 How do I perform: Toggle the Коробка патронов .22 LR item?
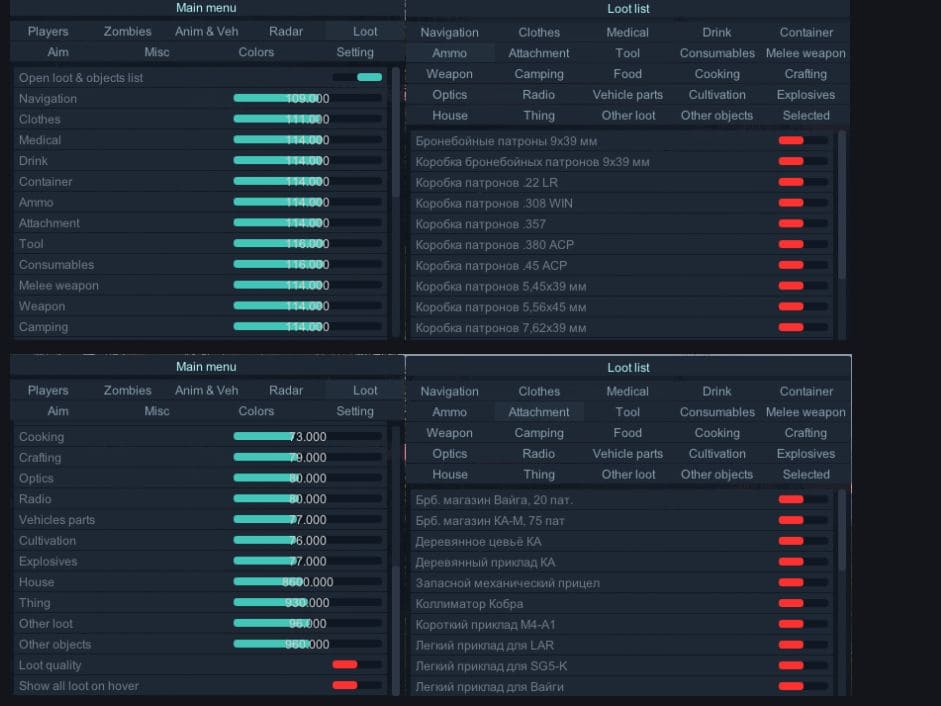pos(803,182)
